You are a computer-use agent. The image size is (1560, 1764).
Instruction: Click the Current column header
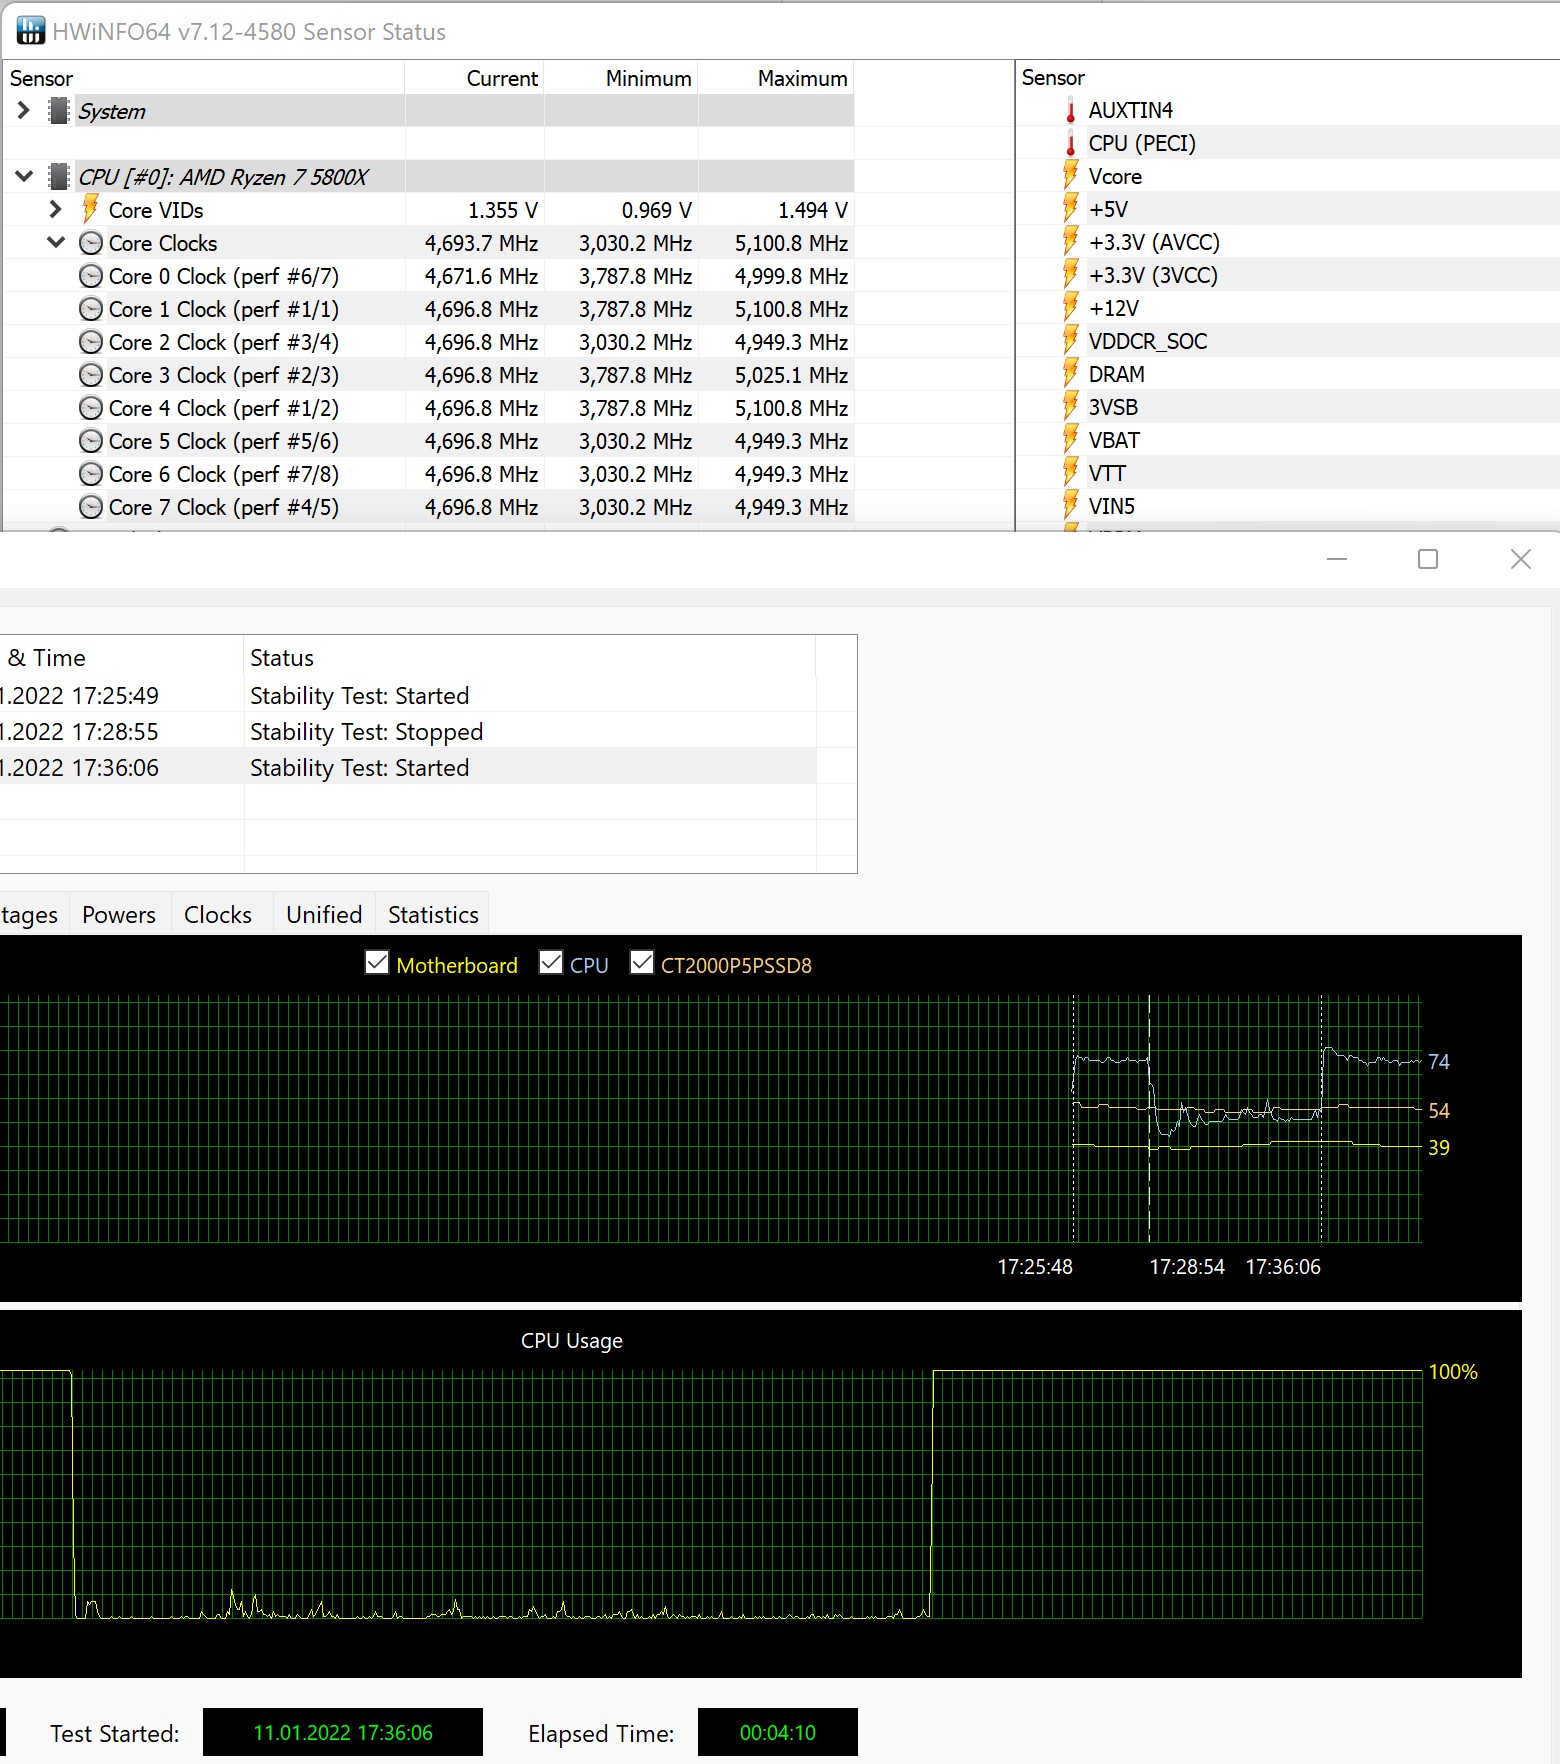tap(475, 78)
